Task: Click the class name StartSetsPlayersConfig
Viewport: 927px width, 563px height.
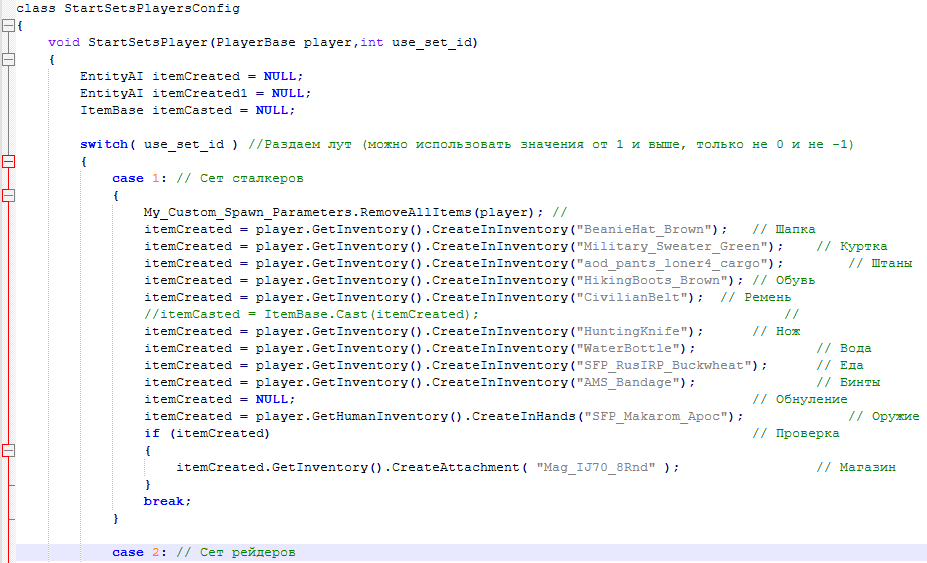Action: coord(152,8)
